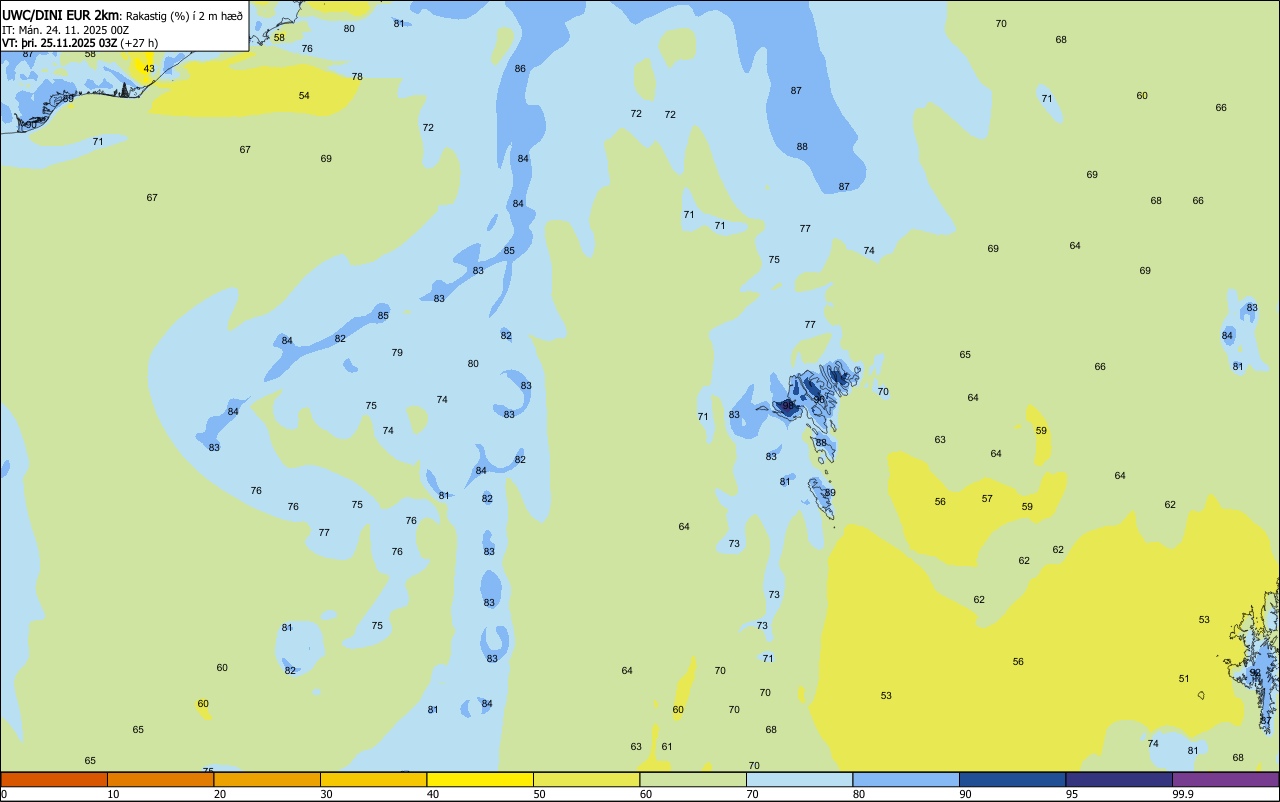Pick the 95–99.9 navy legend swatch

(1119, 779)
